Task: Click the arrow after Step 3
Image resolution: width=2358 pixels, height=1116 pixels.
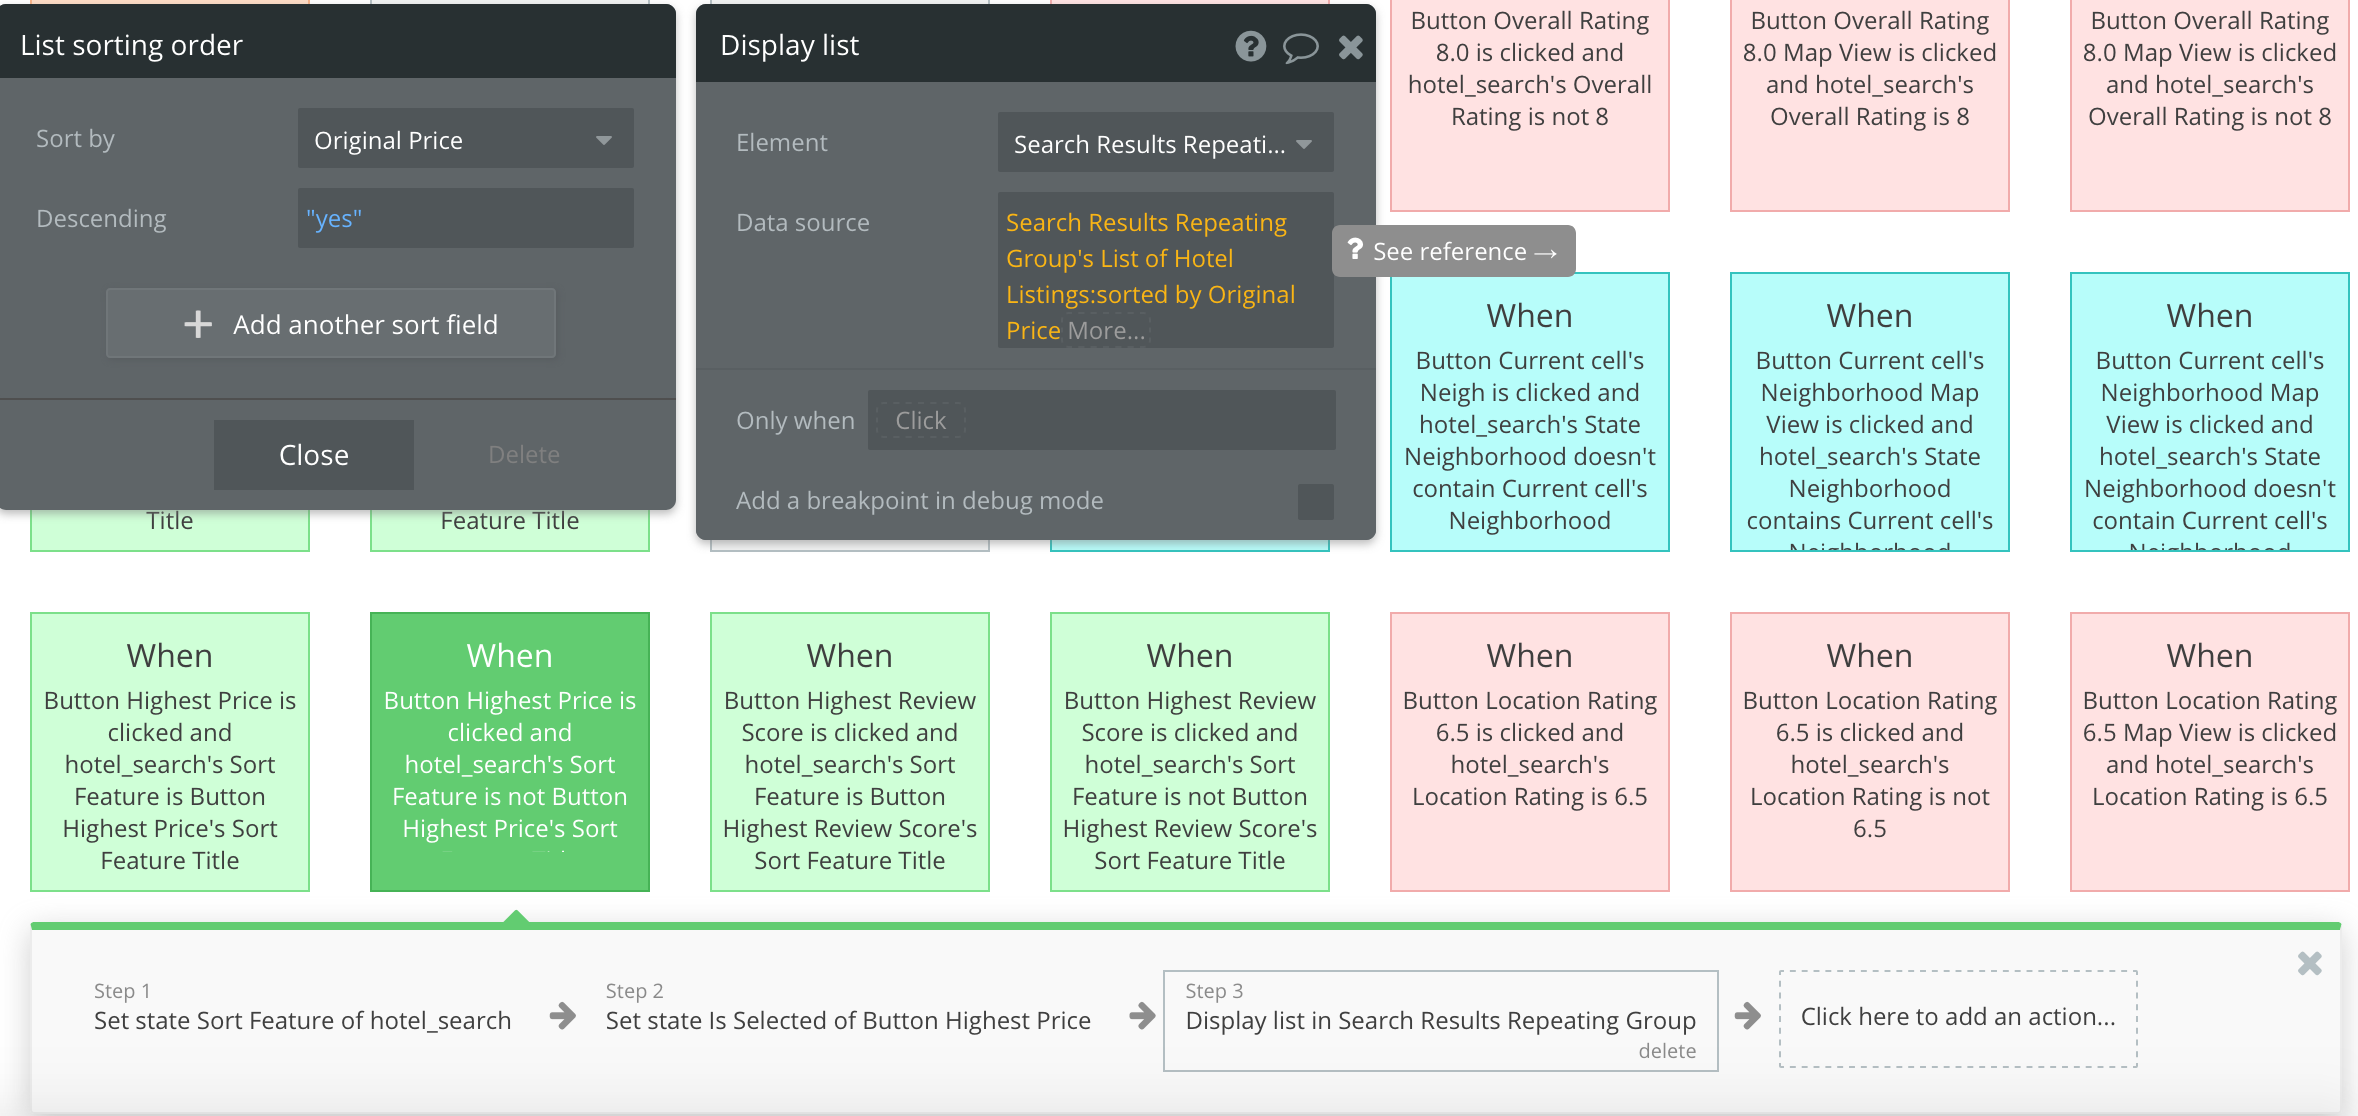Action: pos(1747,1016)
